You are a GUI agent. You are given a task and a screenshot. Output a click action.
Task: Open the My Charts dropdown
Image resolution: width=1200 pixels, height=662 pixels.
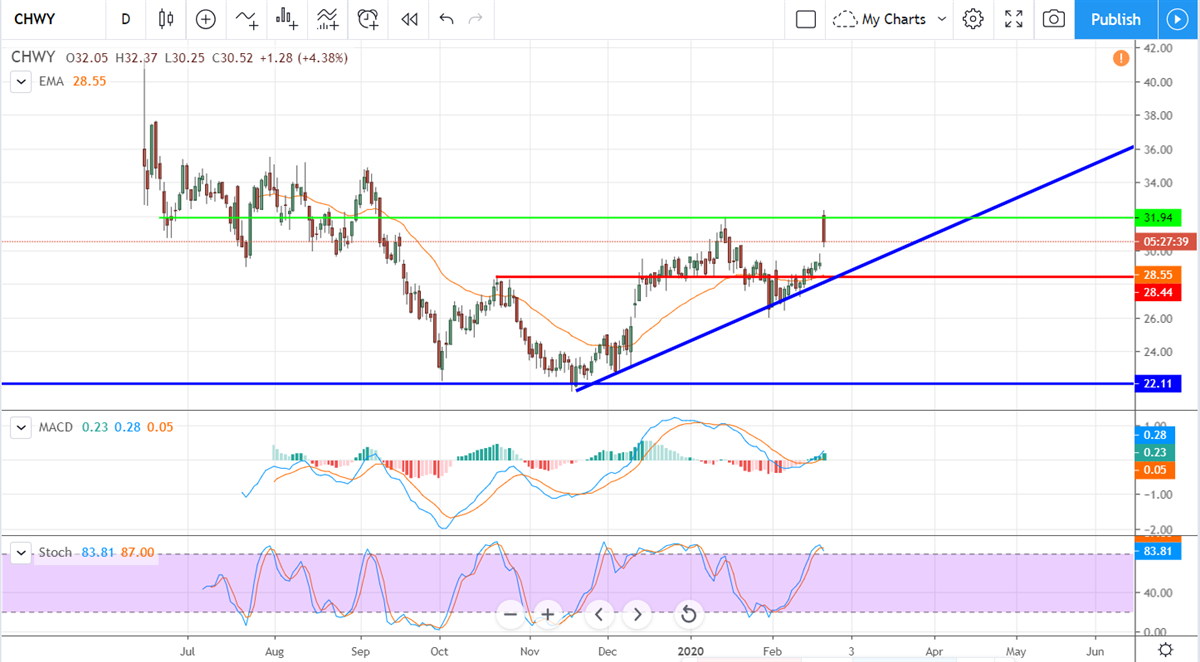tap(890, 19)
